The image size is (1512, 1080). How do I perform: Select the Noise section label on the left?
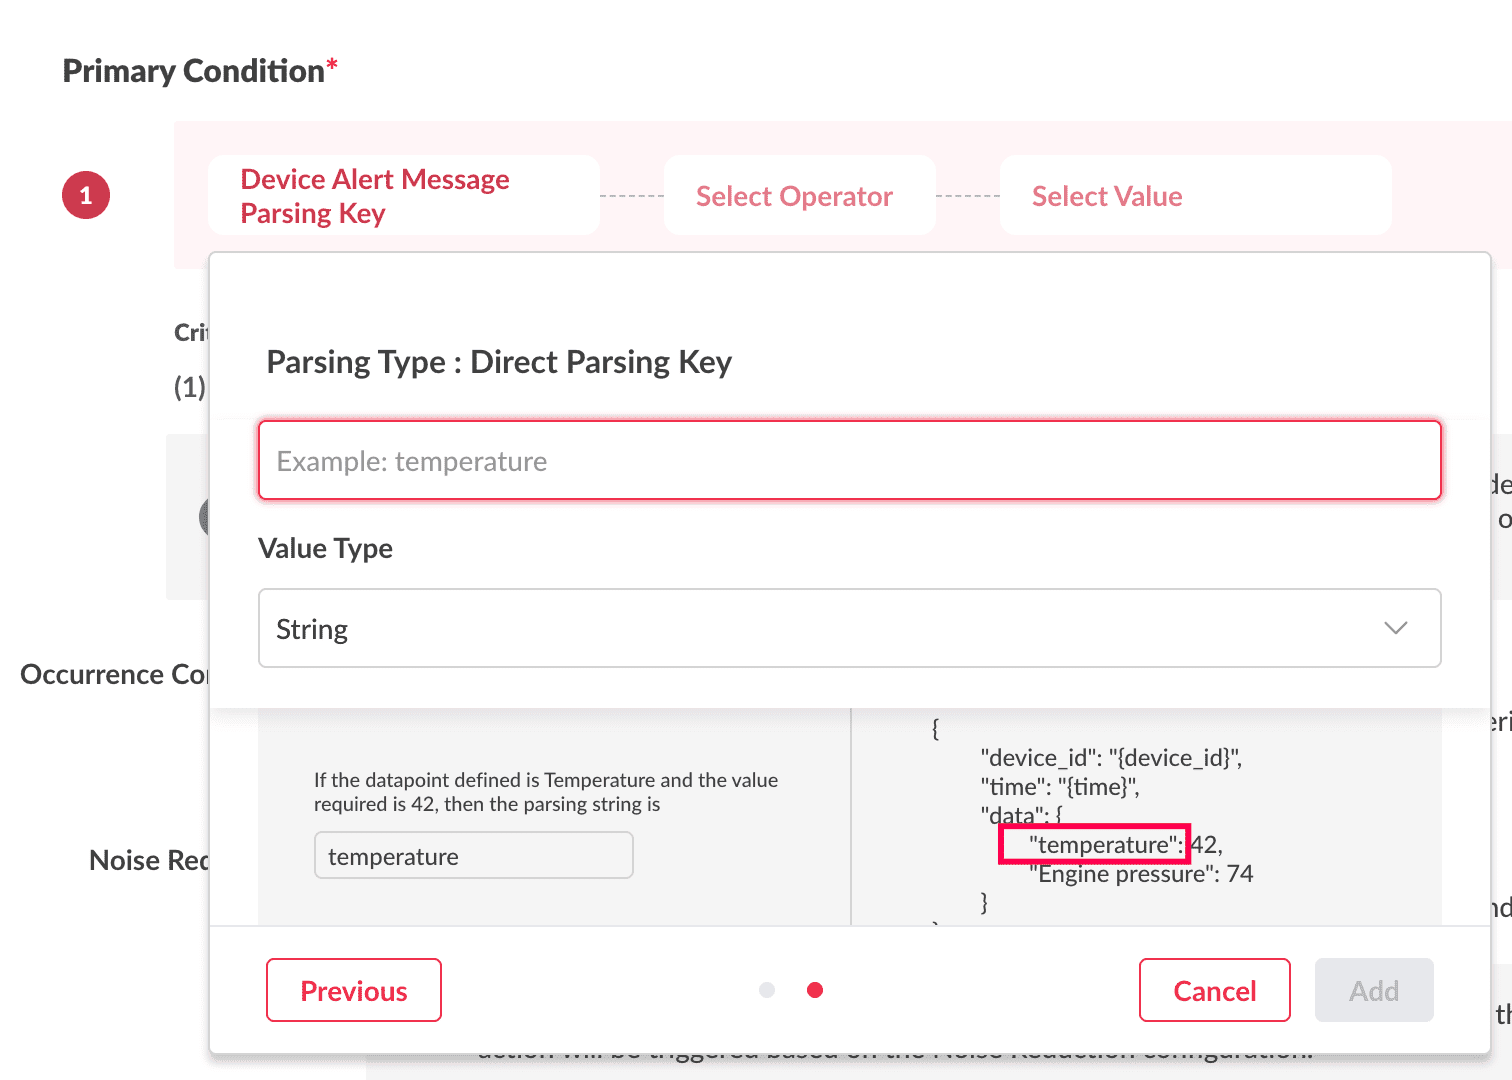pyautogui.click(x=148, y=861)
